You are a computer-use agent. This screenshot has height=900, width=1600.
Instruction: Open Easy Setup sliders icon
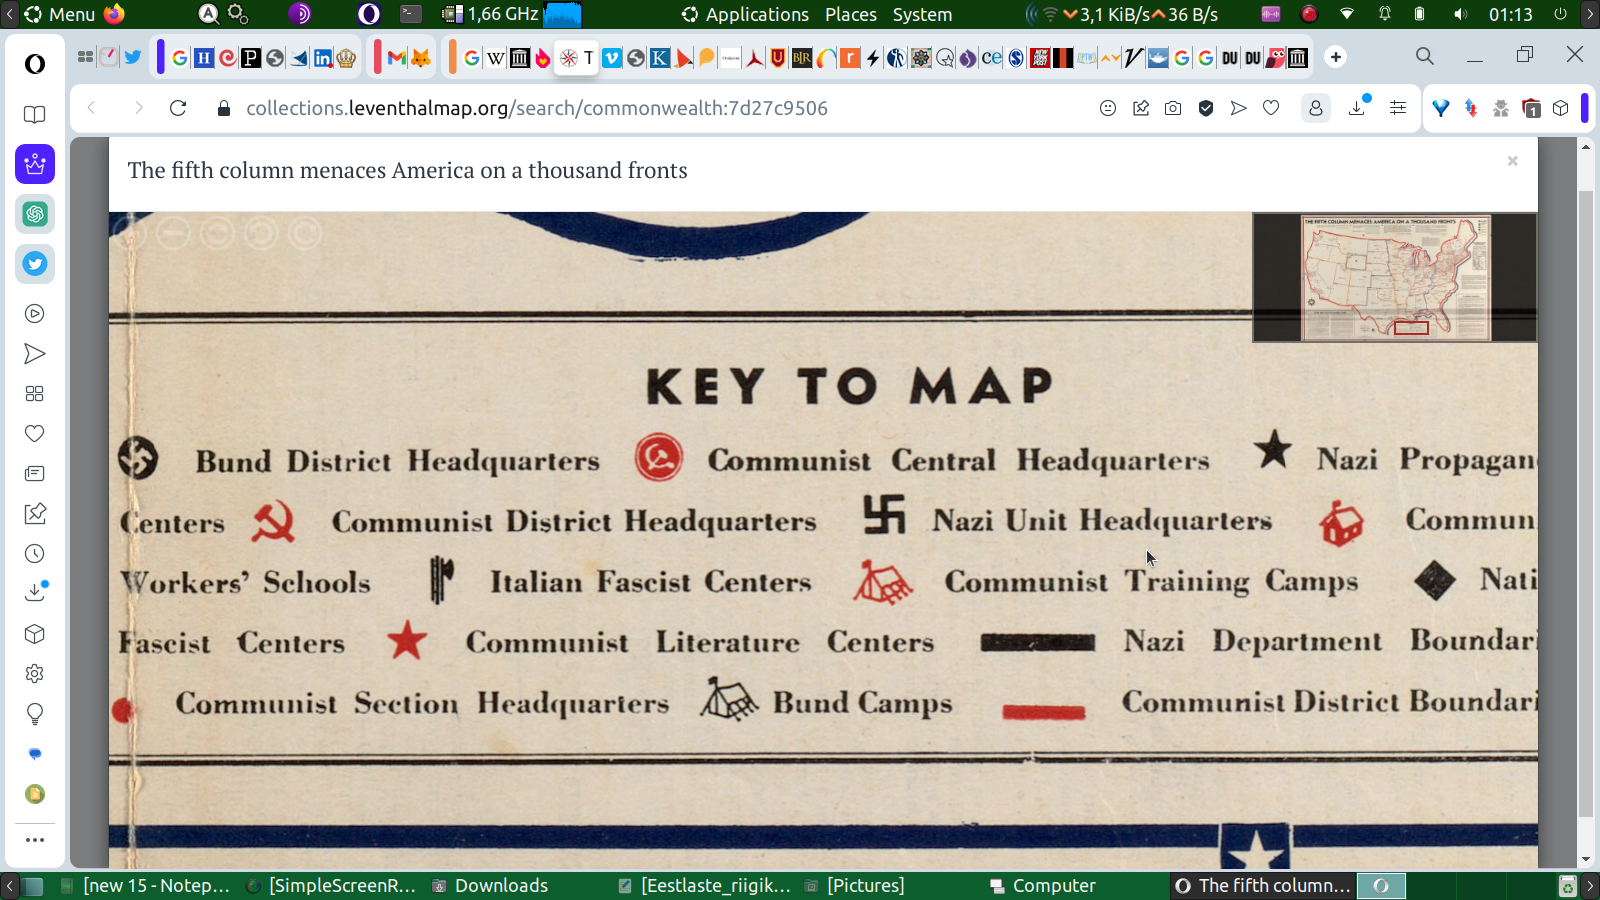point(1398,108)
